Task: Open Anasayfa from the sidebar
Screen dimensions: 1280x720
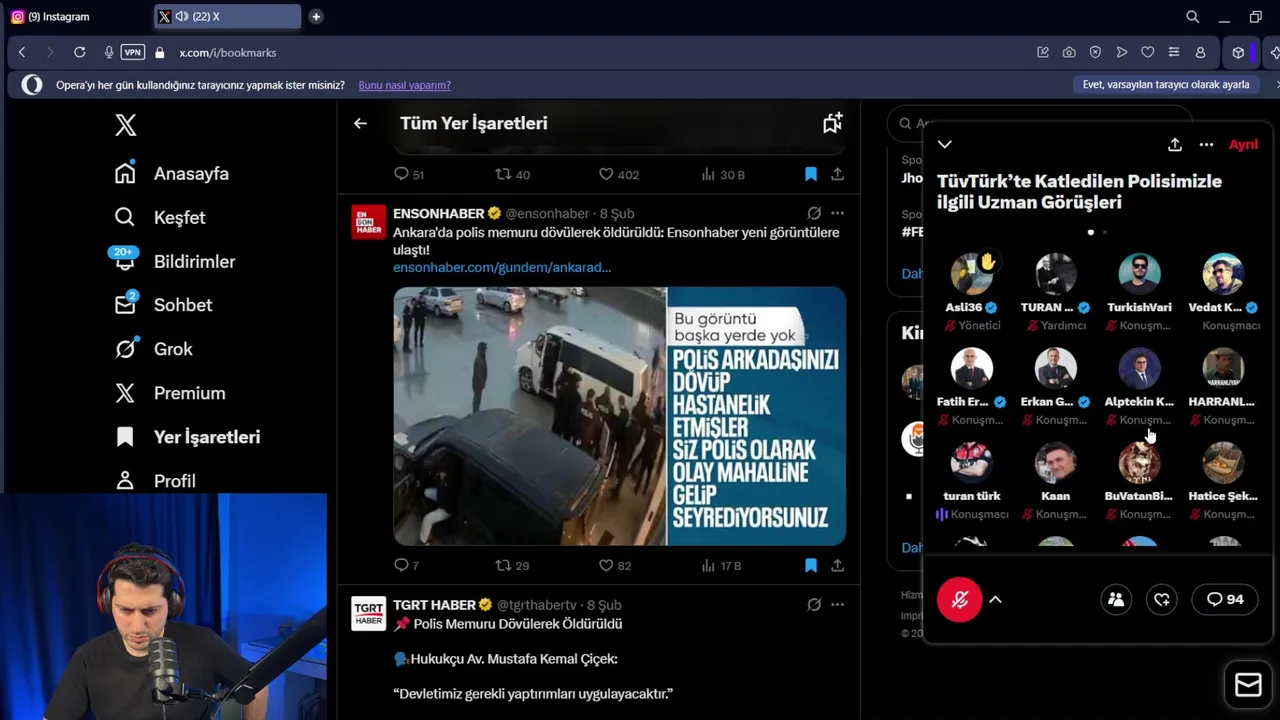Action: pos(171,173)
